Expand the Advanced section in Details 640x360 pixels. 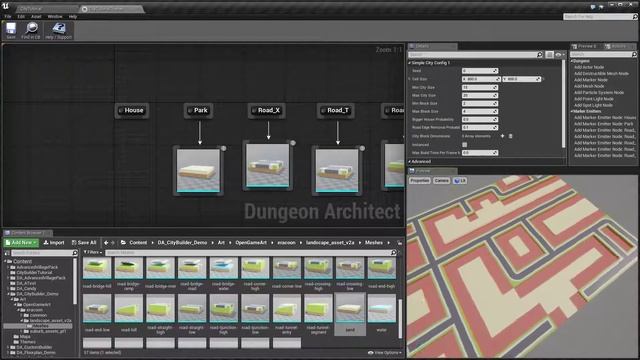(x=410, y=162)
